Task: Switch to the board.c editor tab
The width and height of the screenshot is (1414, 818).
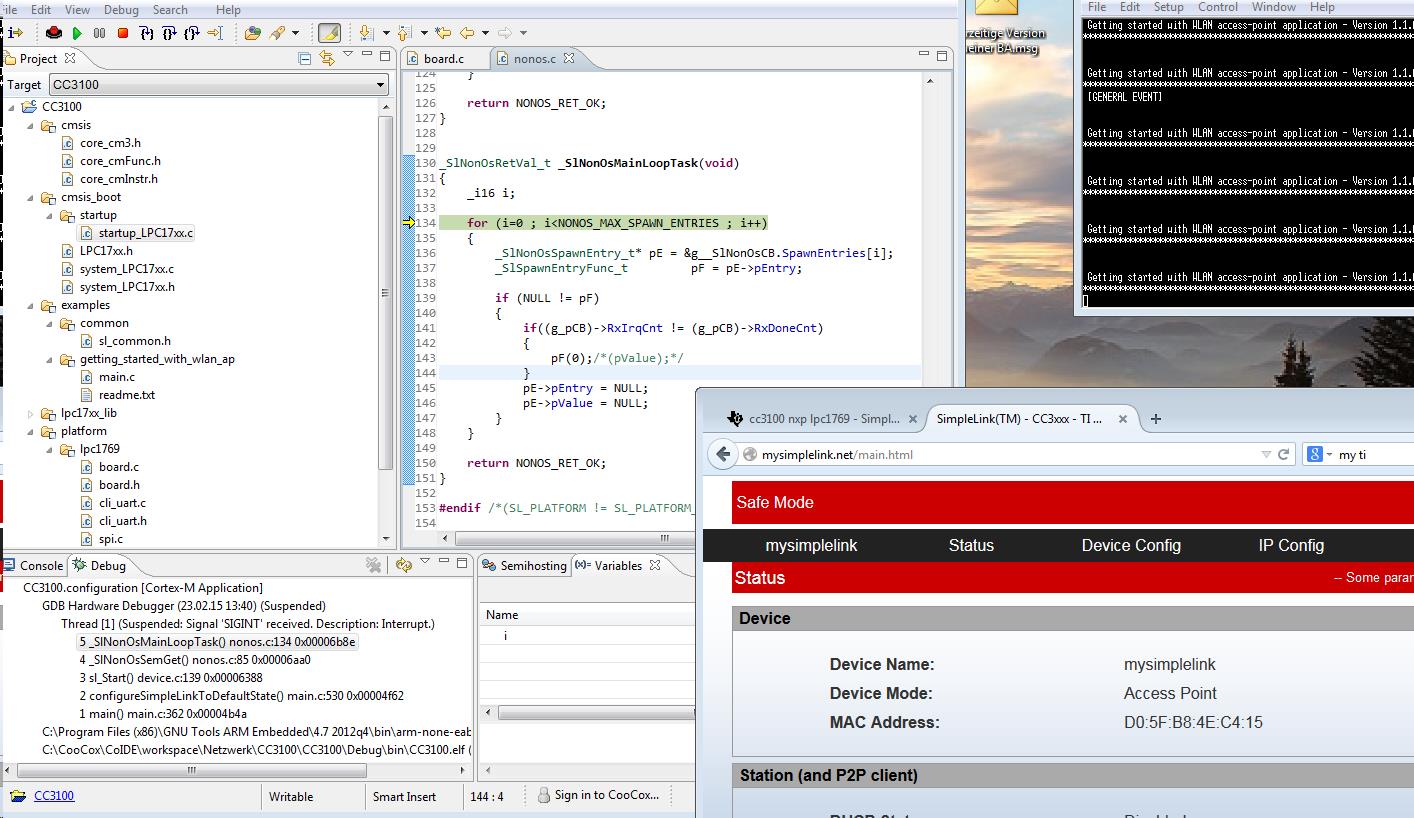Action: click(x=442, y=58)
